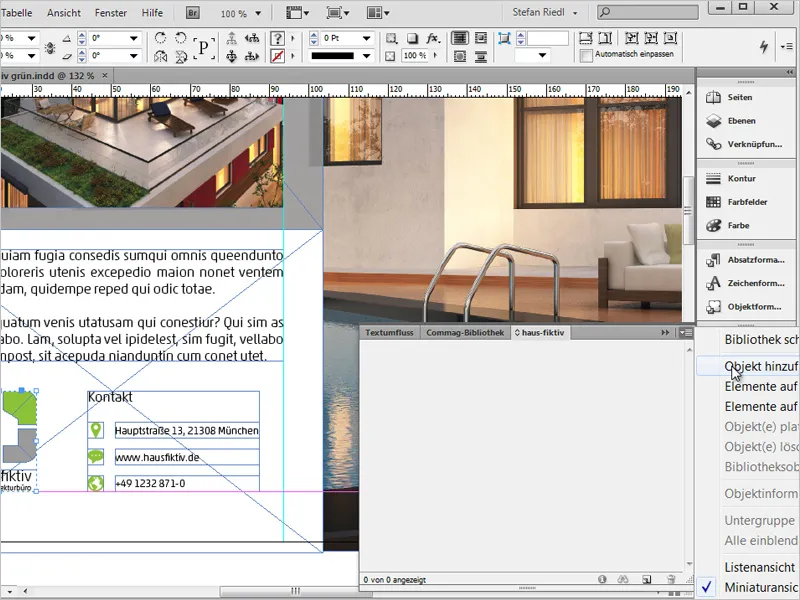Click the rotate 90° clockwise icon
This screenshot has height=600, width=800.
[160, 38]
